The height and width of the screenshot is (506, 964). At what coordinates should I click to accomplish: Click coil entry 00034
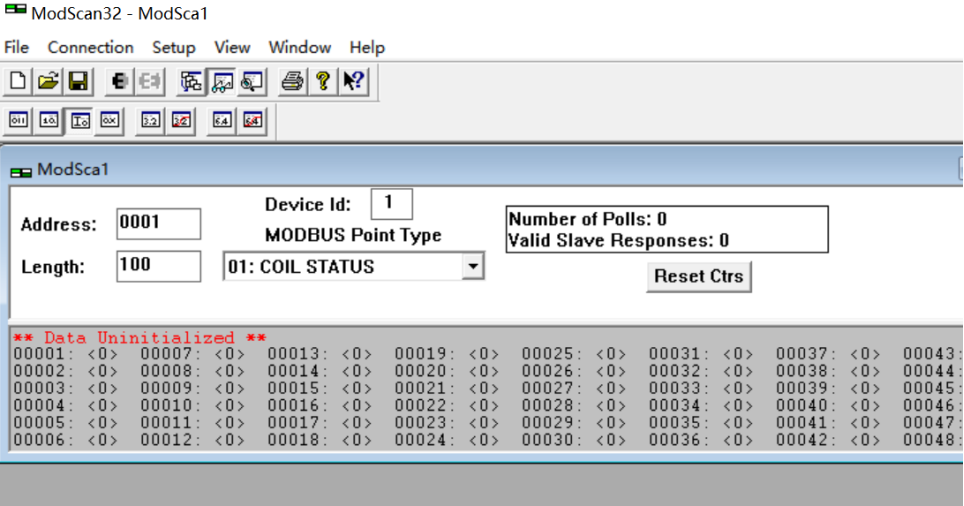point(701,406)
